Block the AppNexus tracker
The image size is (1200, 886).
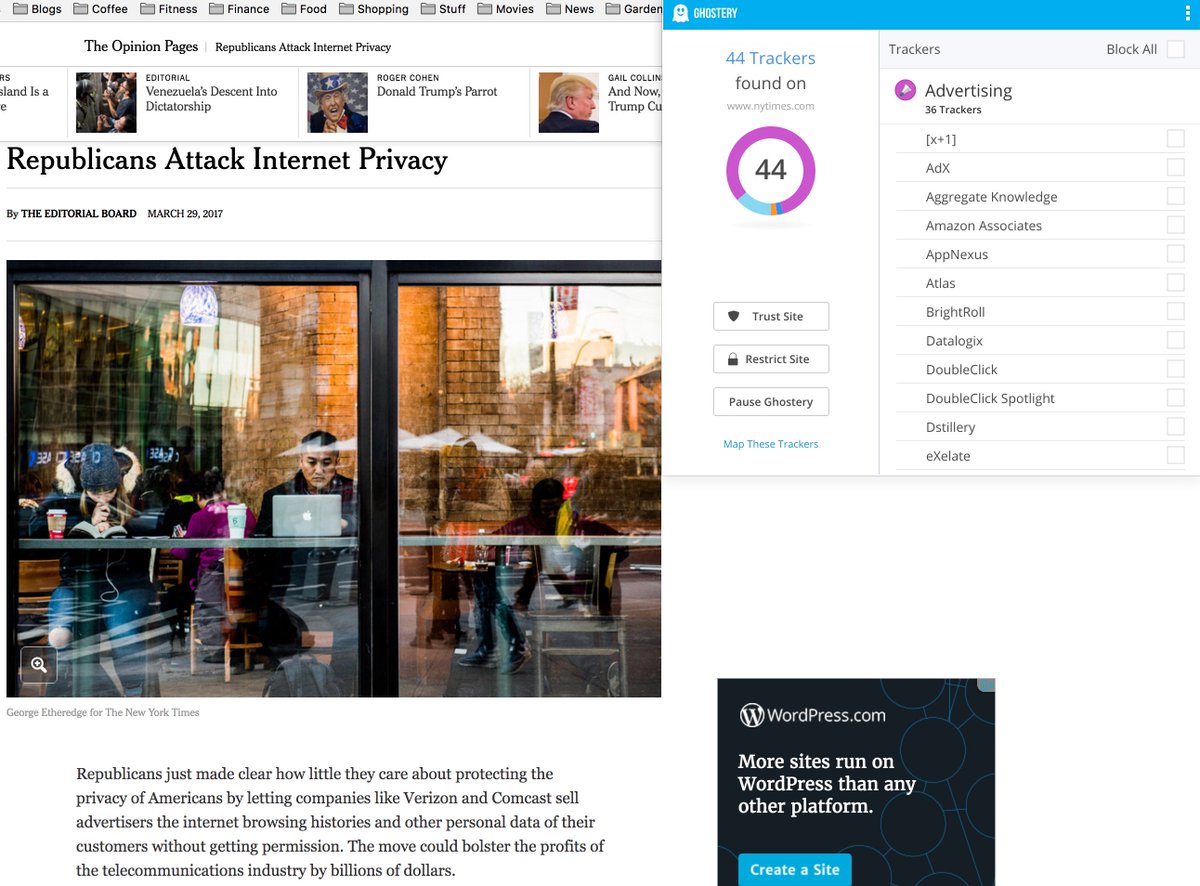1176,254
